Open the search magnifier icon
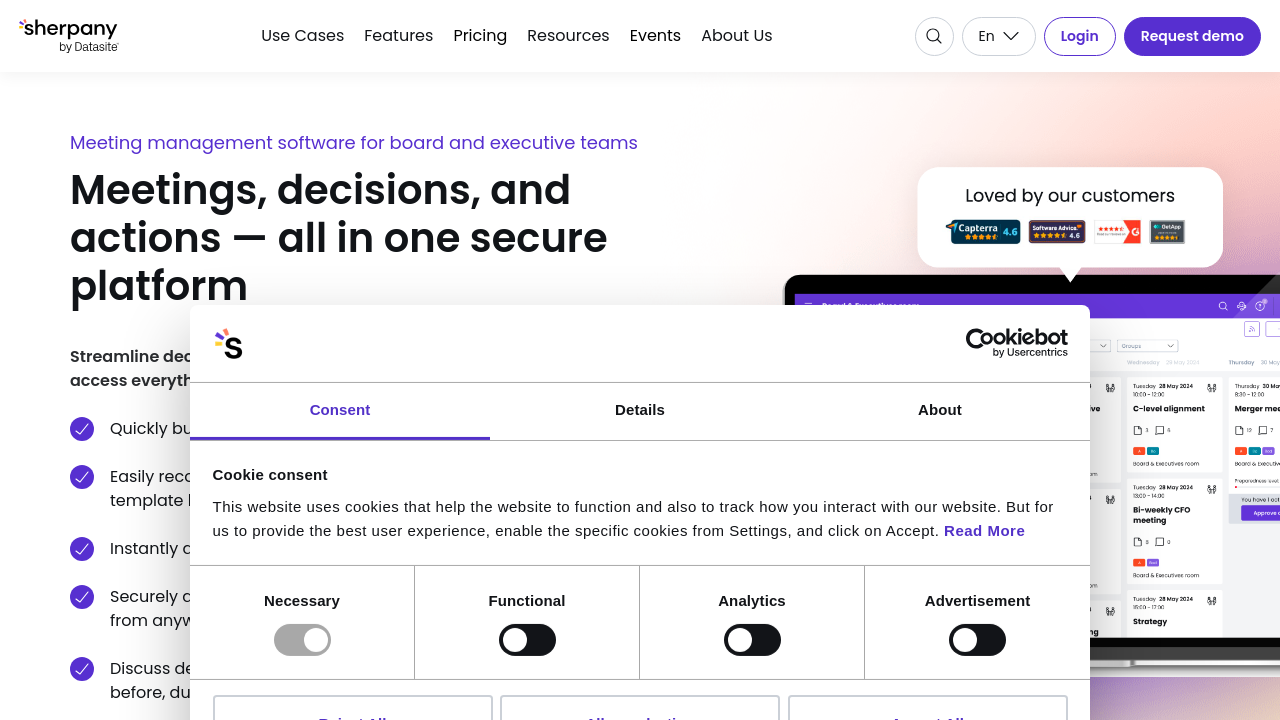The width and height of the screenshot is (1280, 720). coord(934,37)
